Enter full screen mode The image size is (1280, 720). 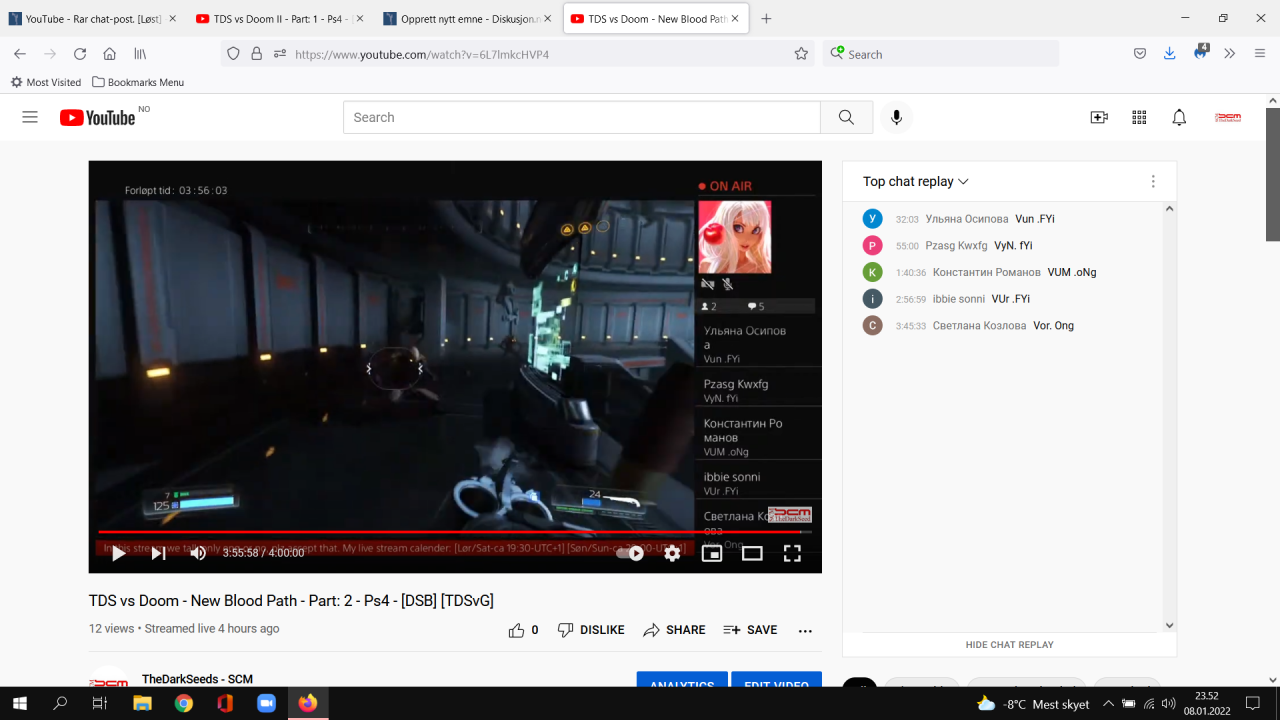point(792,553)
